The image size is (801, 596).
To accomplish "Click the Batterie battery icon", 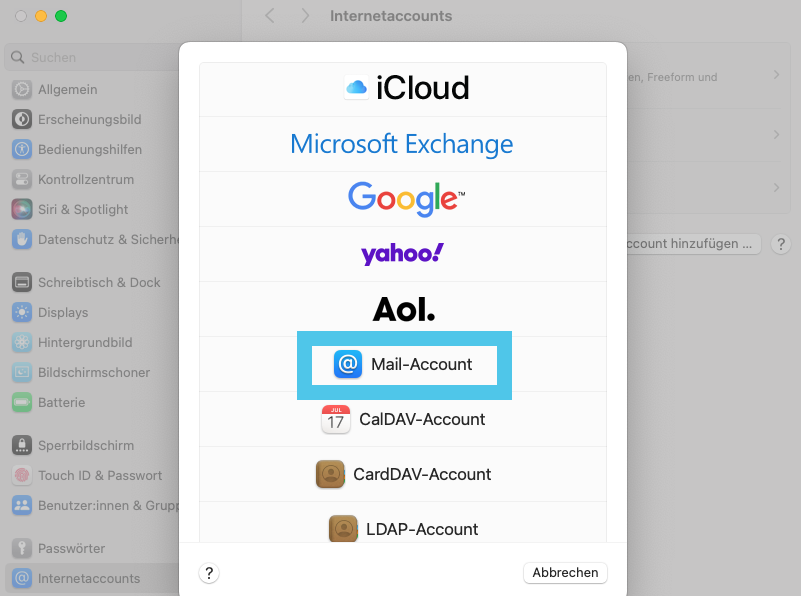I will [x=22, y=402].
